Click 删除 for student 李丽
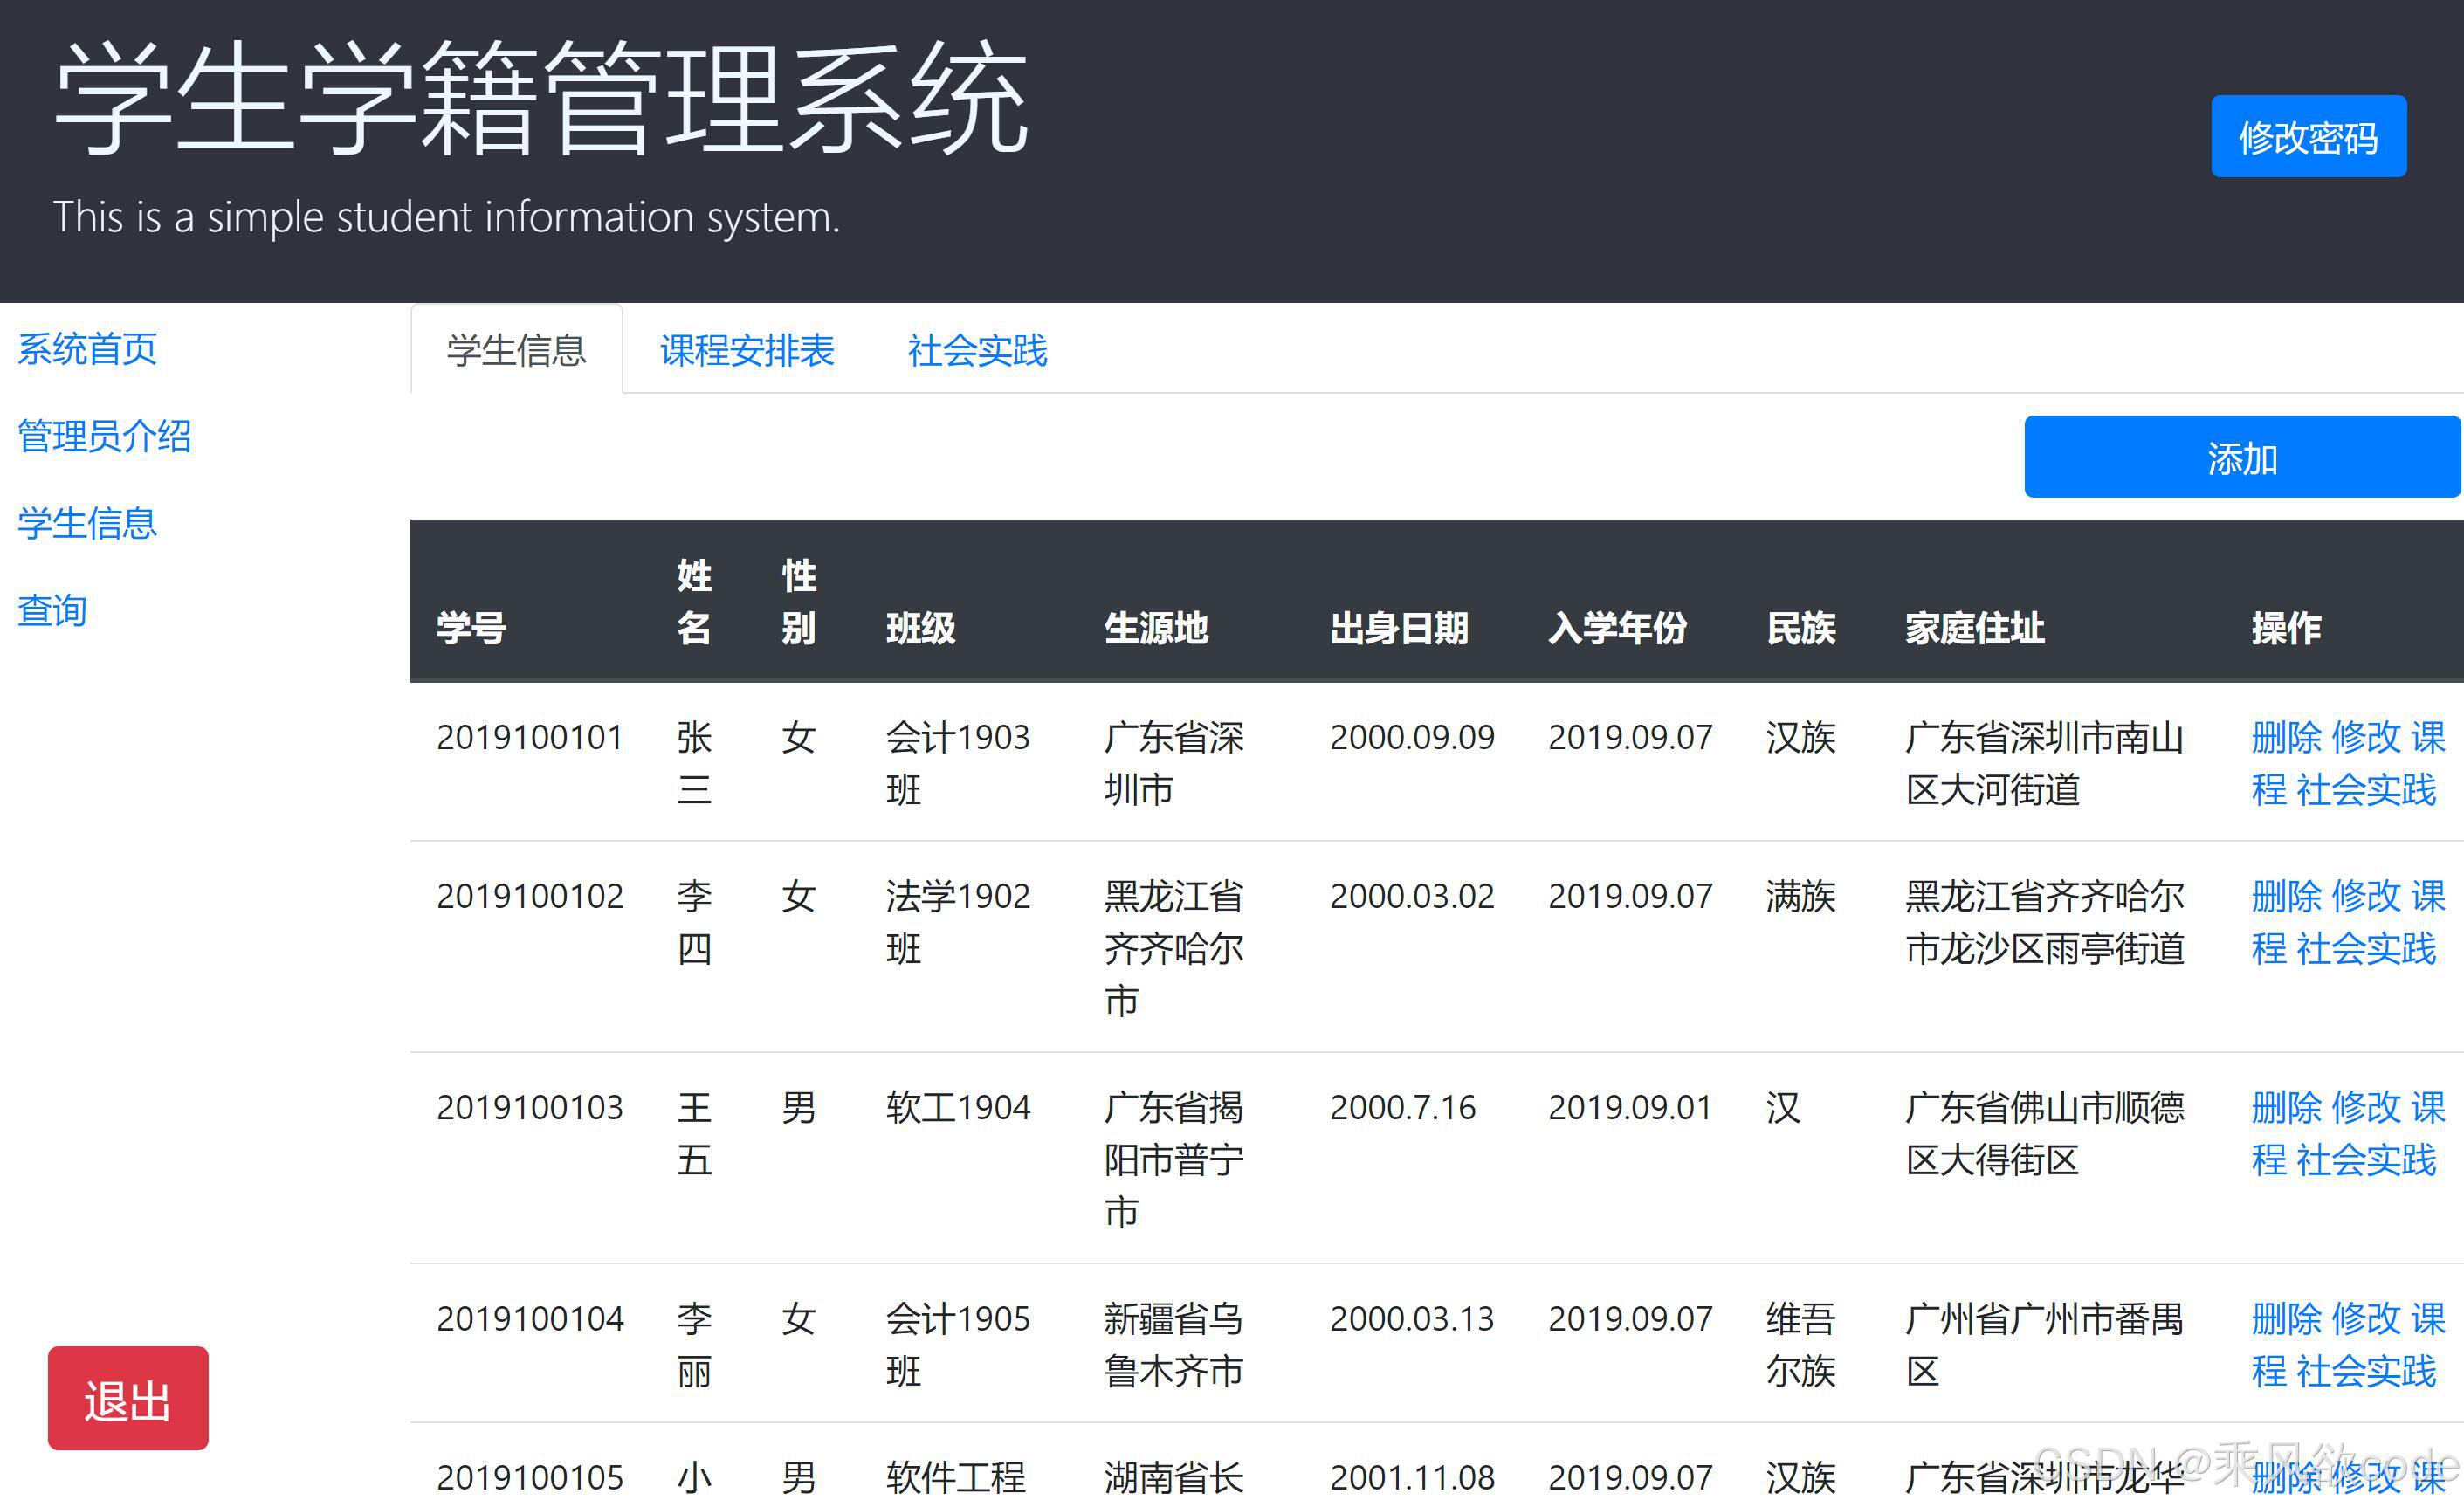The width and height of the screenshot is (2464, 1507). coord(2285,1318)
